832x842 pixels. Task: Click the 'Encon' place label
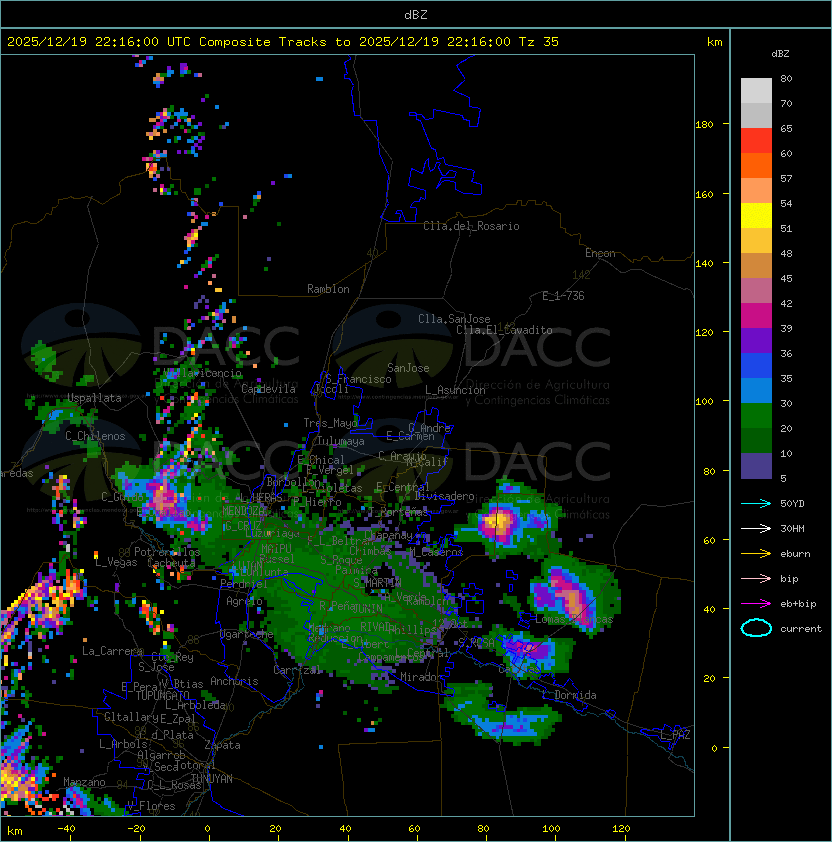point(600,253)
